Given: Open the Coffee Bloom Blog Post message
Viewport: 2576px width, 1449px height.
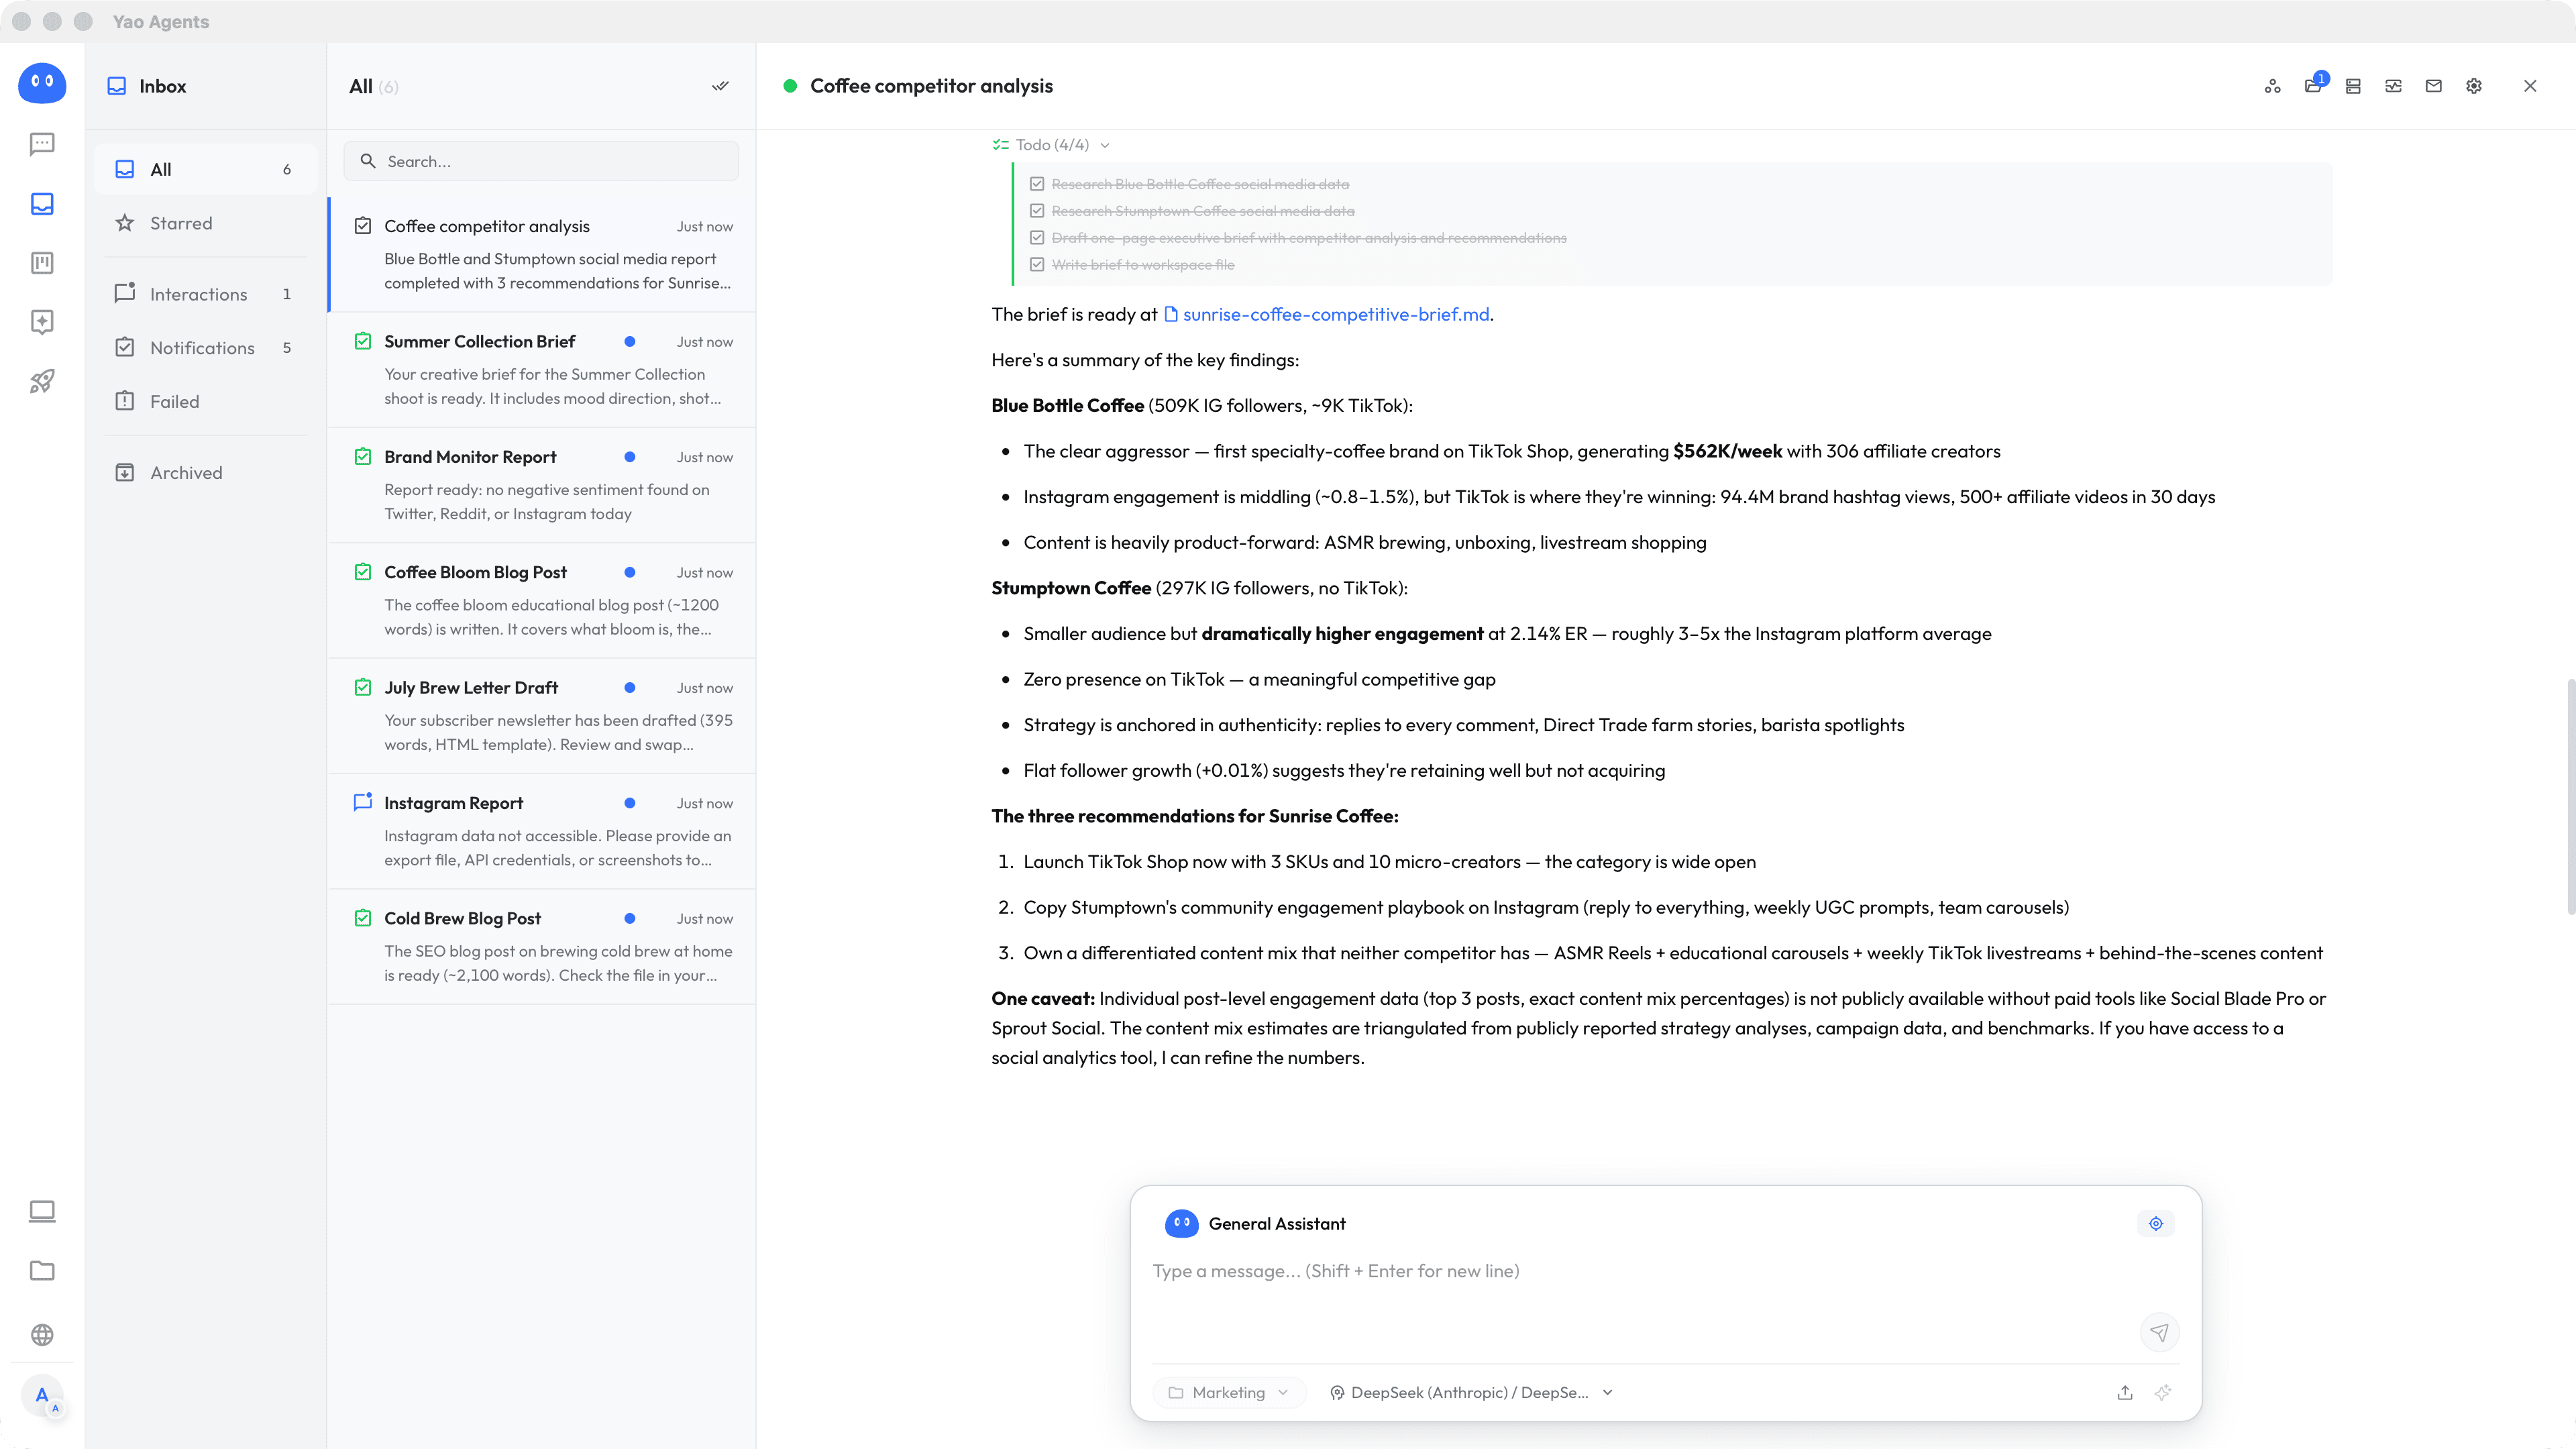Looking at the screenshot, I should [x=542, y=601].
